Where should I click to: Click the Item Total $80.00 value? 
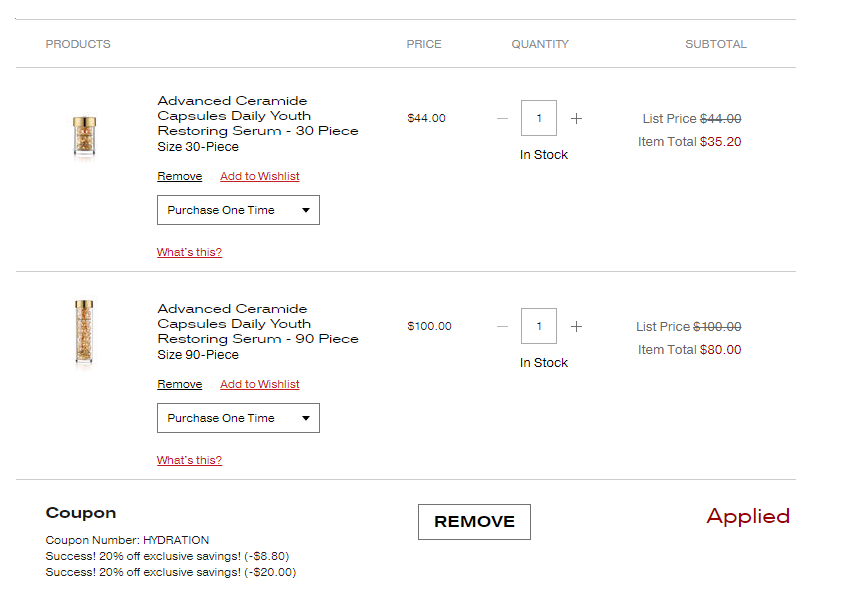[720, 350]
